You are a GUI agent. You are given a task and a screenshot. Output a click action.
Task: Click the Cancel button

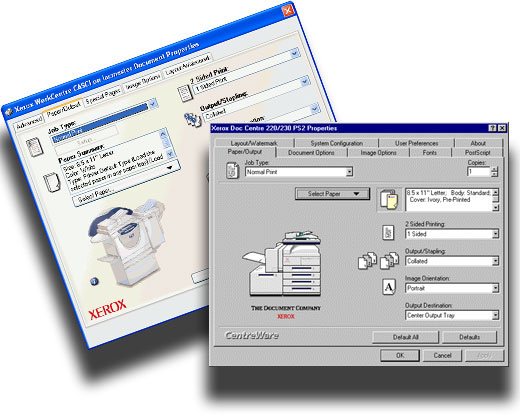[442, 355]
